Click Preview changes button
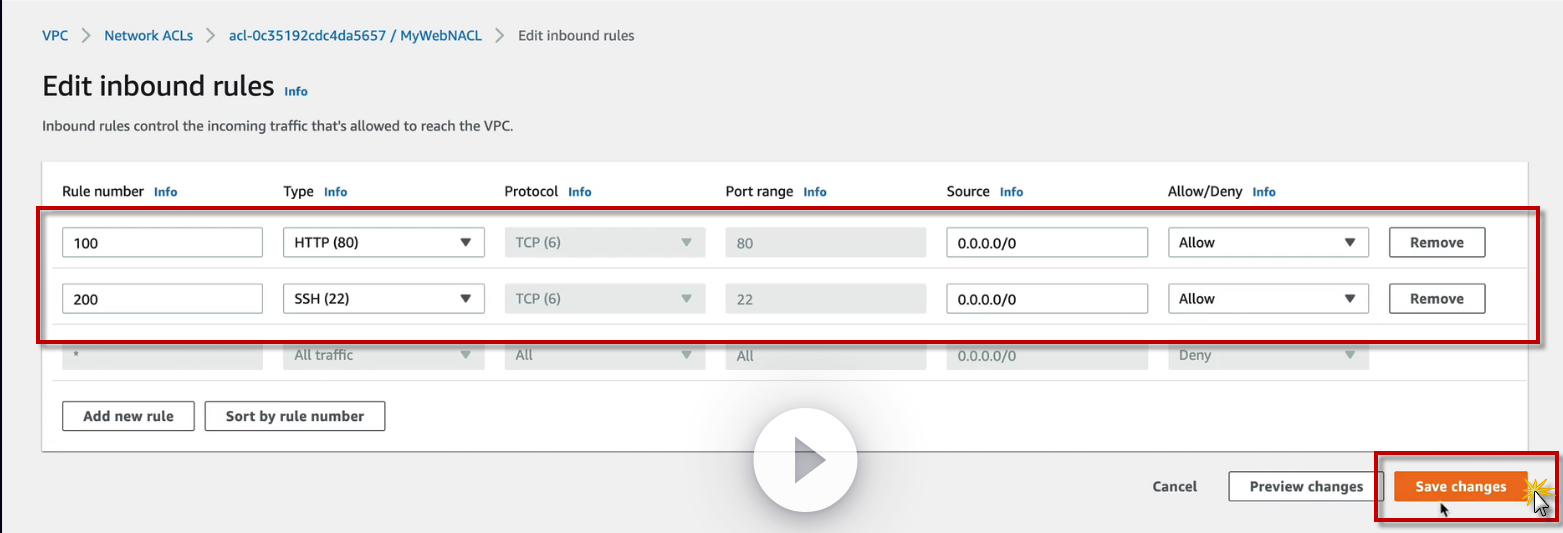 tap(1306, 487)
